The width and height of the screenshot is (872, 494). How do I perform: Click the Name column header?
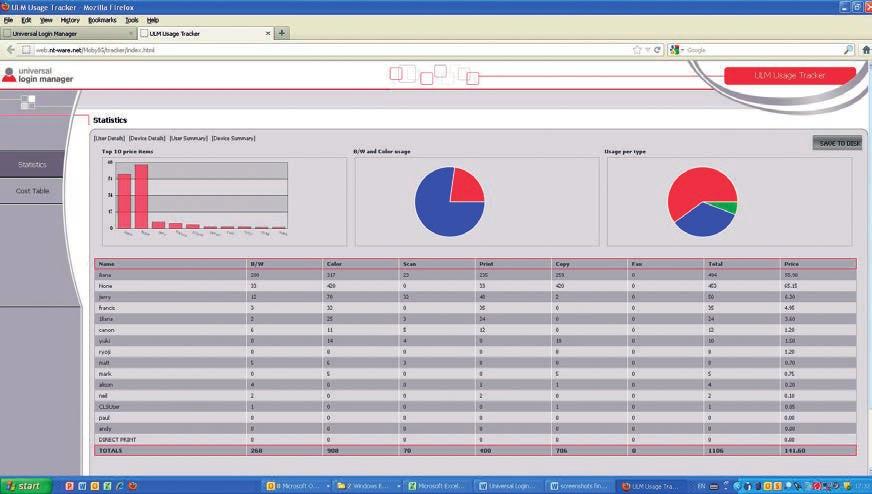(107, 264)
